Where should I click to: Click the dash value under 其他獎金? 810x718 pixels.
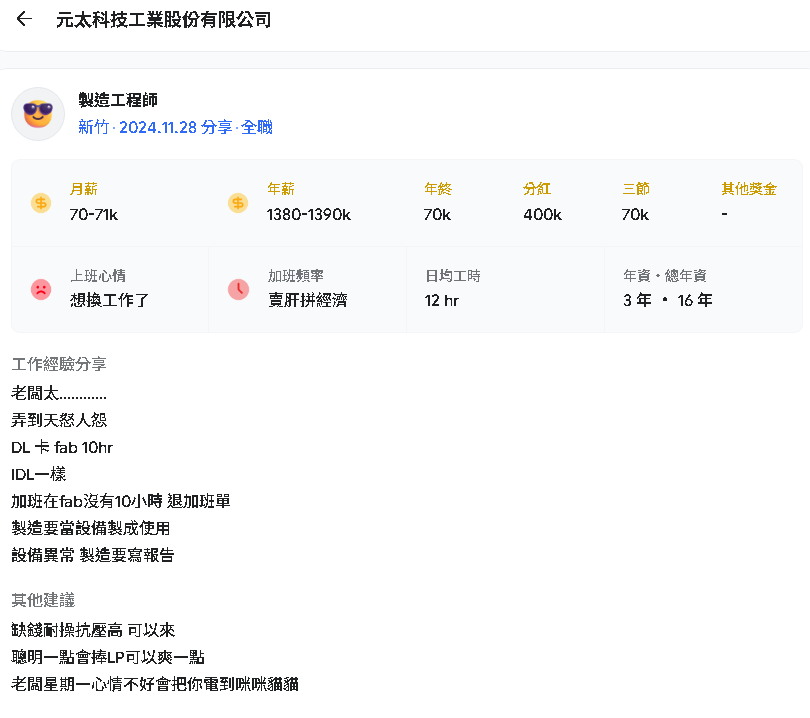[x=724, y=214]
